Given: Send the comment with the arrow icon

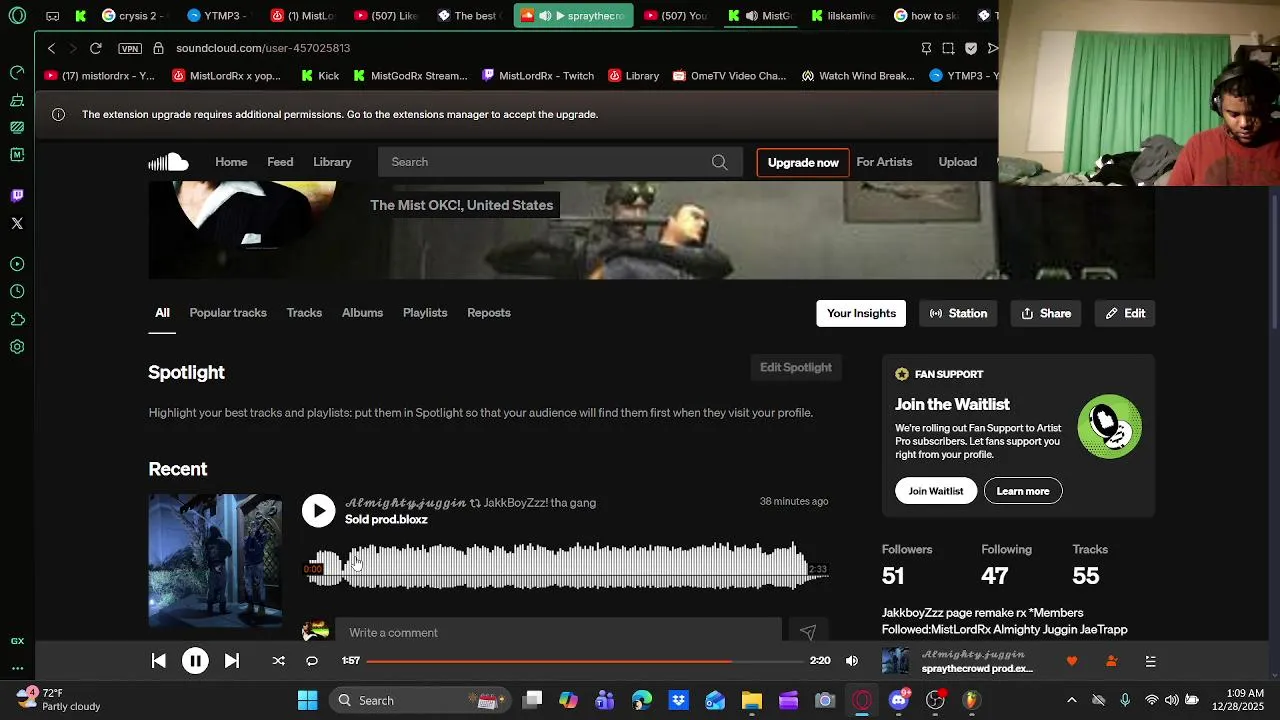Looking at the screenshot, I should point(808,632).
